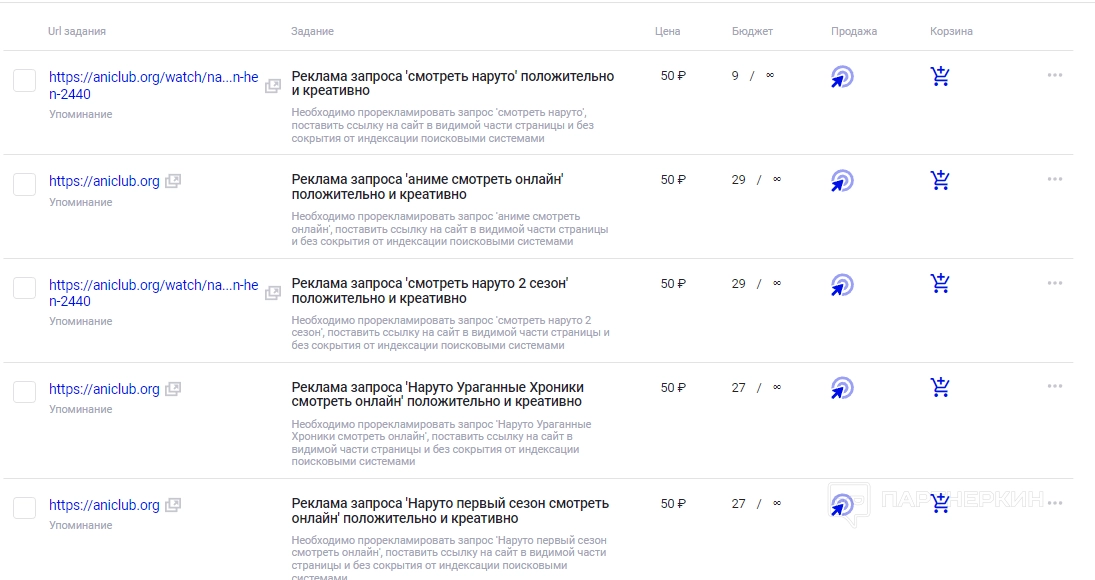Tick the checkbox for 'Наруто первый сезон' row
1095x580 pixels.
pyautogui.click(x=25, y=507)
